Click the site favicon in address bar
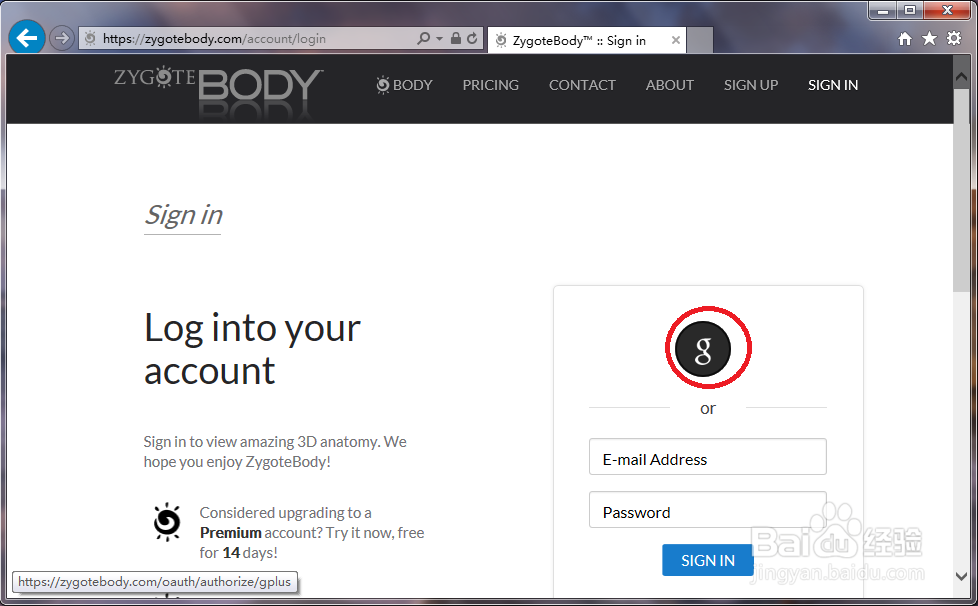This screenshot has height=606, width=978. (x=90, y=39)
